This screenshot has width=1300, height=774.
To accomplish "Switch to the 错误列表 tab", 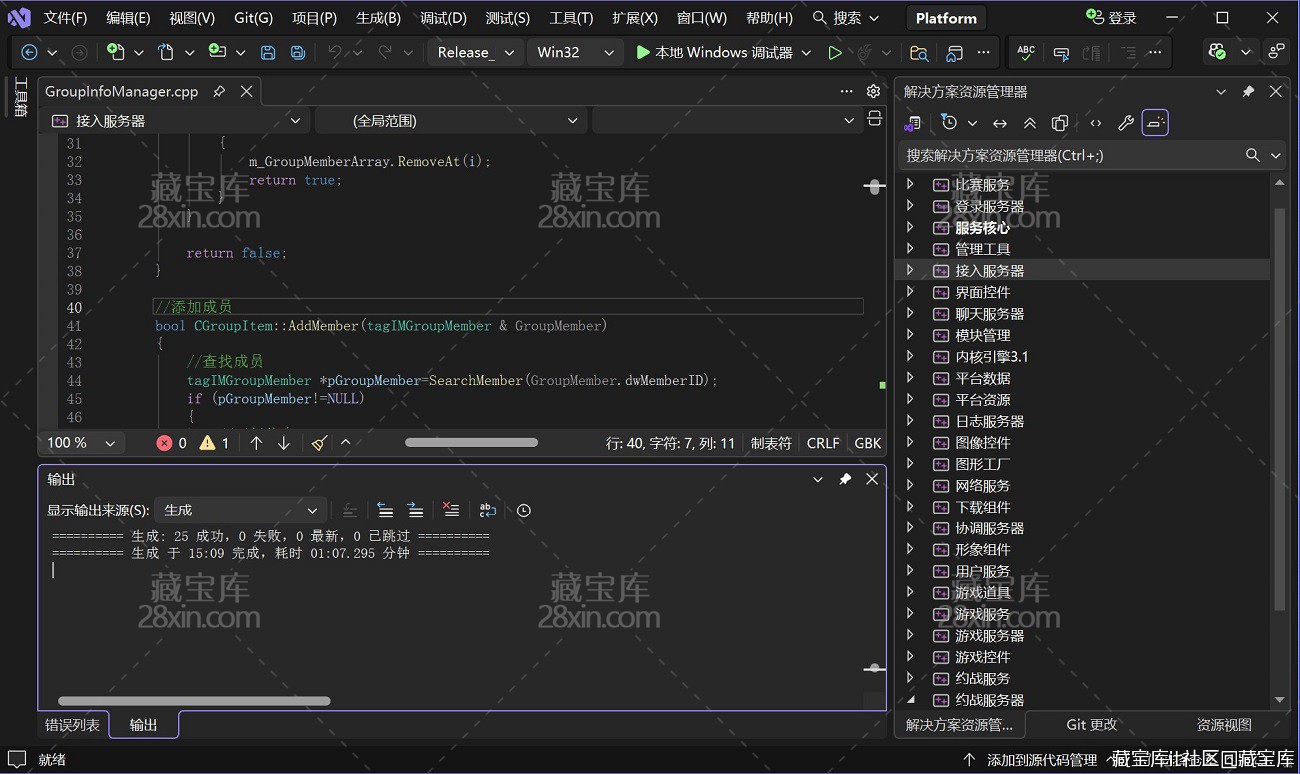I will [x=71, y=724].
